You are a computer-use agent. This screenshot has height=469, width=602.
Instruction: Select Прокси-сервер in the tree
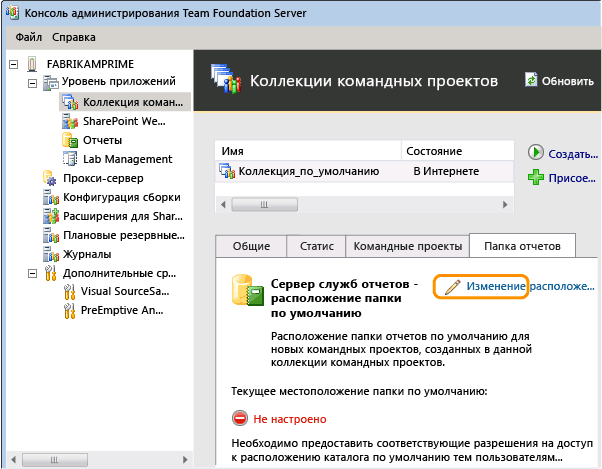click(x=103, y=178)
